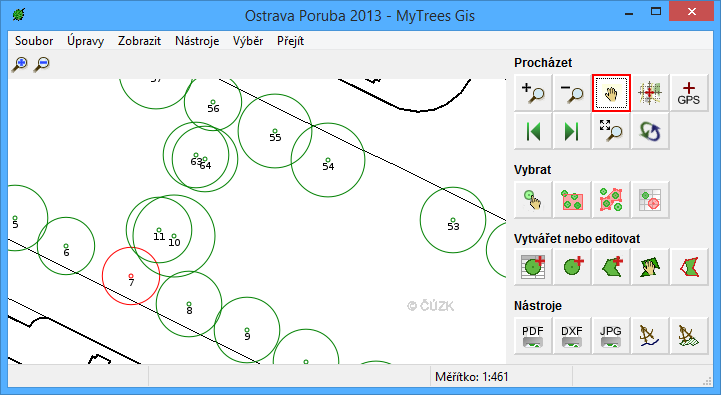Activate the pan hand tool
This screenshot has width=721, height=395.
611,93
